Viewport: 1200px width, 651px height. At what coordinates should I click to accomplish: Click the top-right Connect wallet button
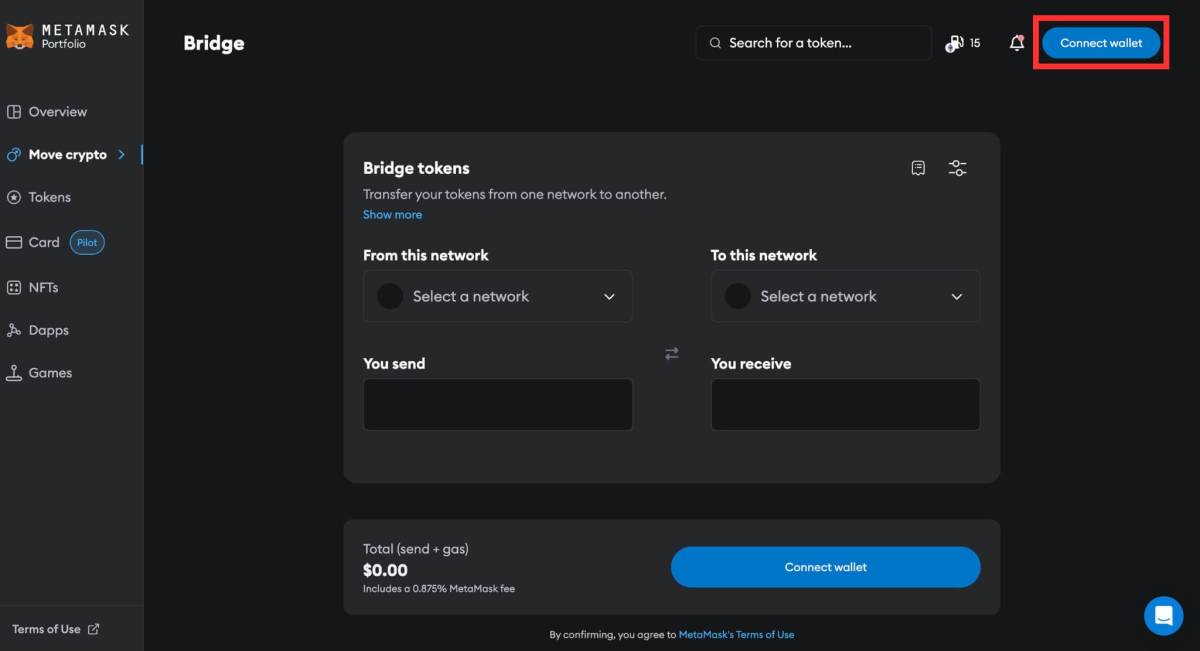pos(1101,43)
